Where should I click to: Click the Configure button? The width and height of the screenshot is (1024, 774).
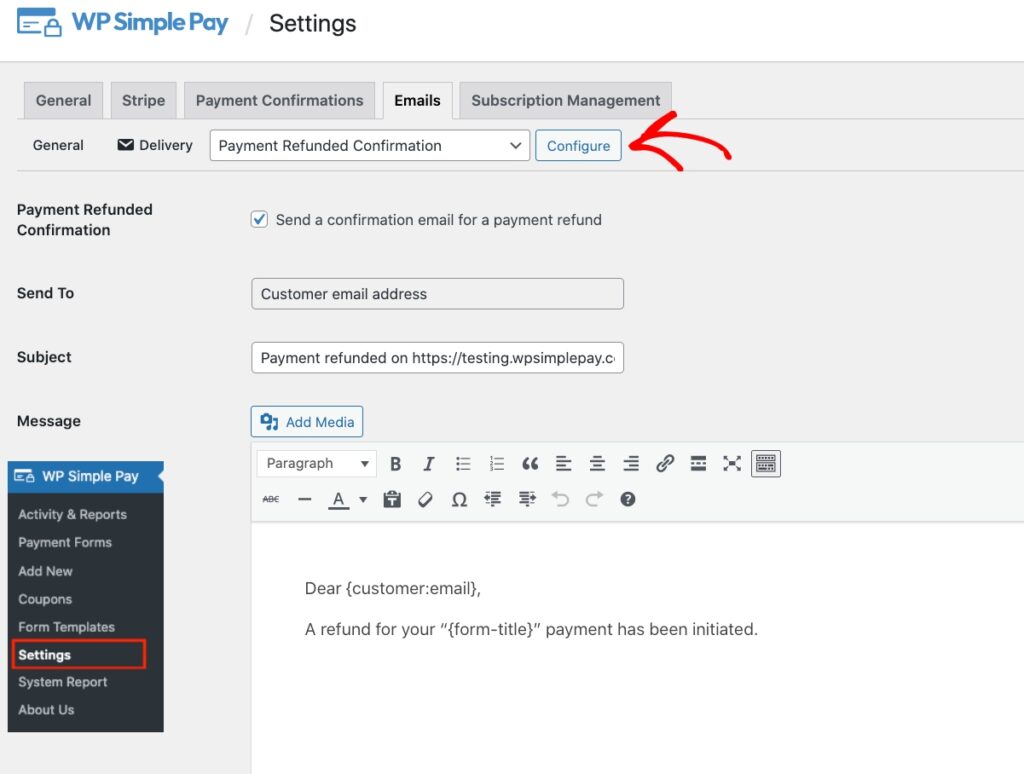[578, 146]
